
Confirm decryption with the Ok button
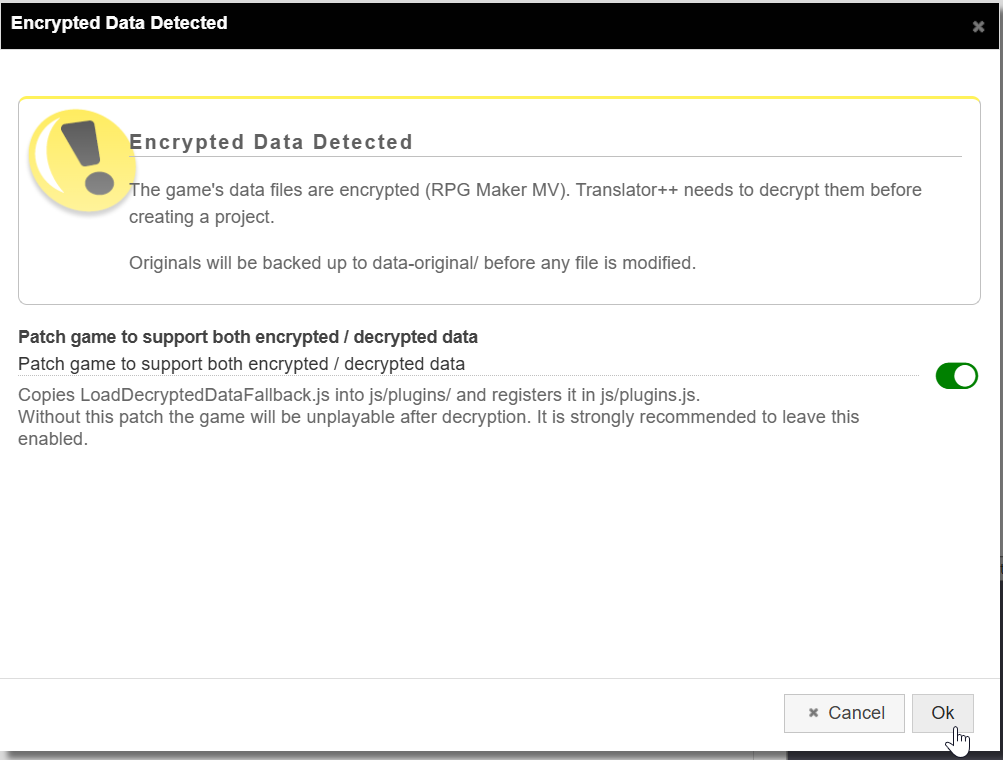[942, 713]
